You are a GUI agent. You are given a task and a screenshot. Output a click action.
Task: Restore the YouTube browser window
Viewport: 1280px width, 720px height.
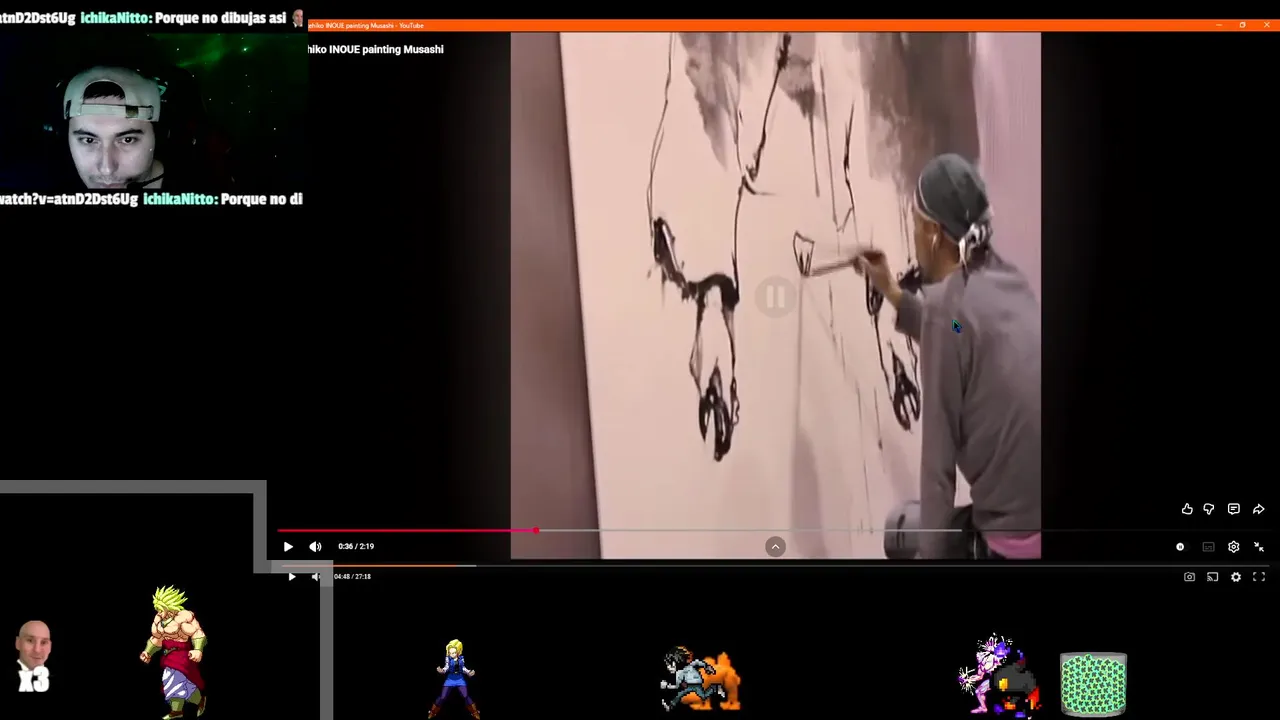(x=1242, y=25)
